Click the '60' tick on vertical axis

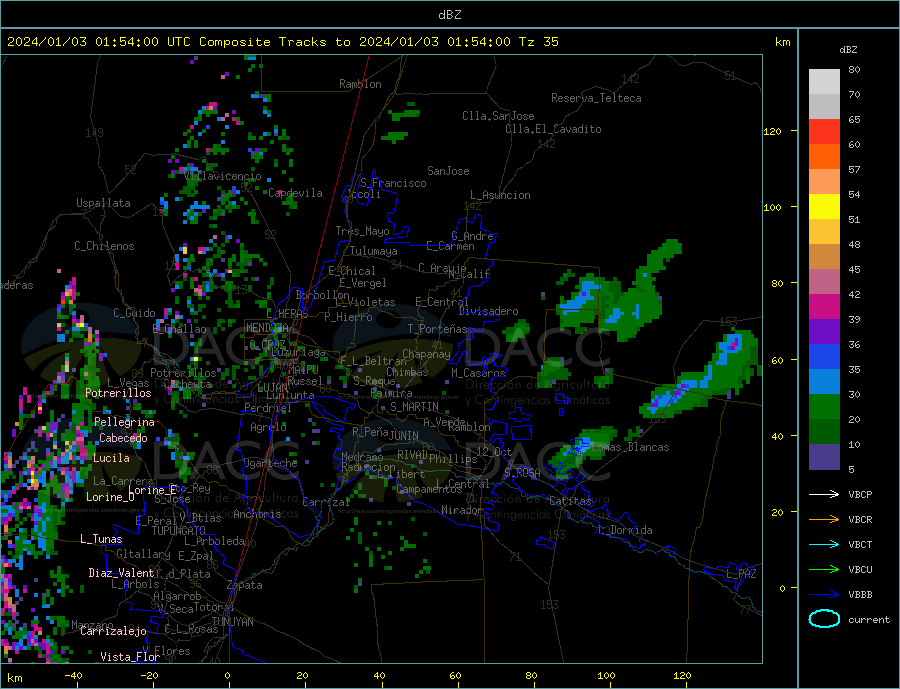point(777,361)
